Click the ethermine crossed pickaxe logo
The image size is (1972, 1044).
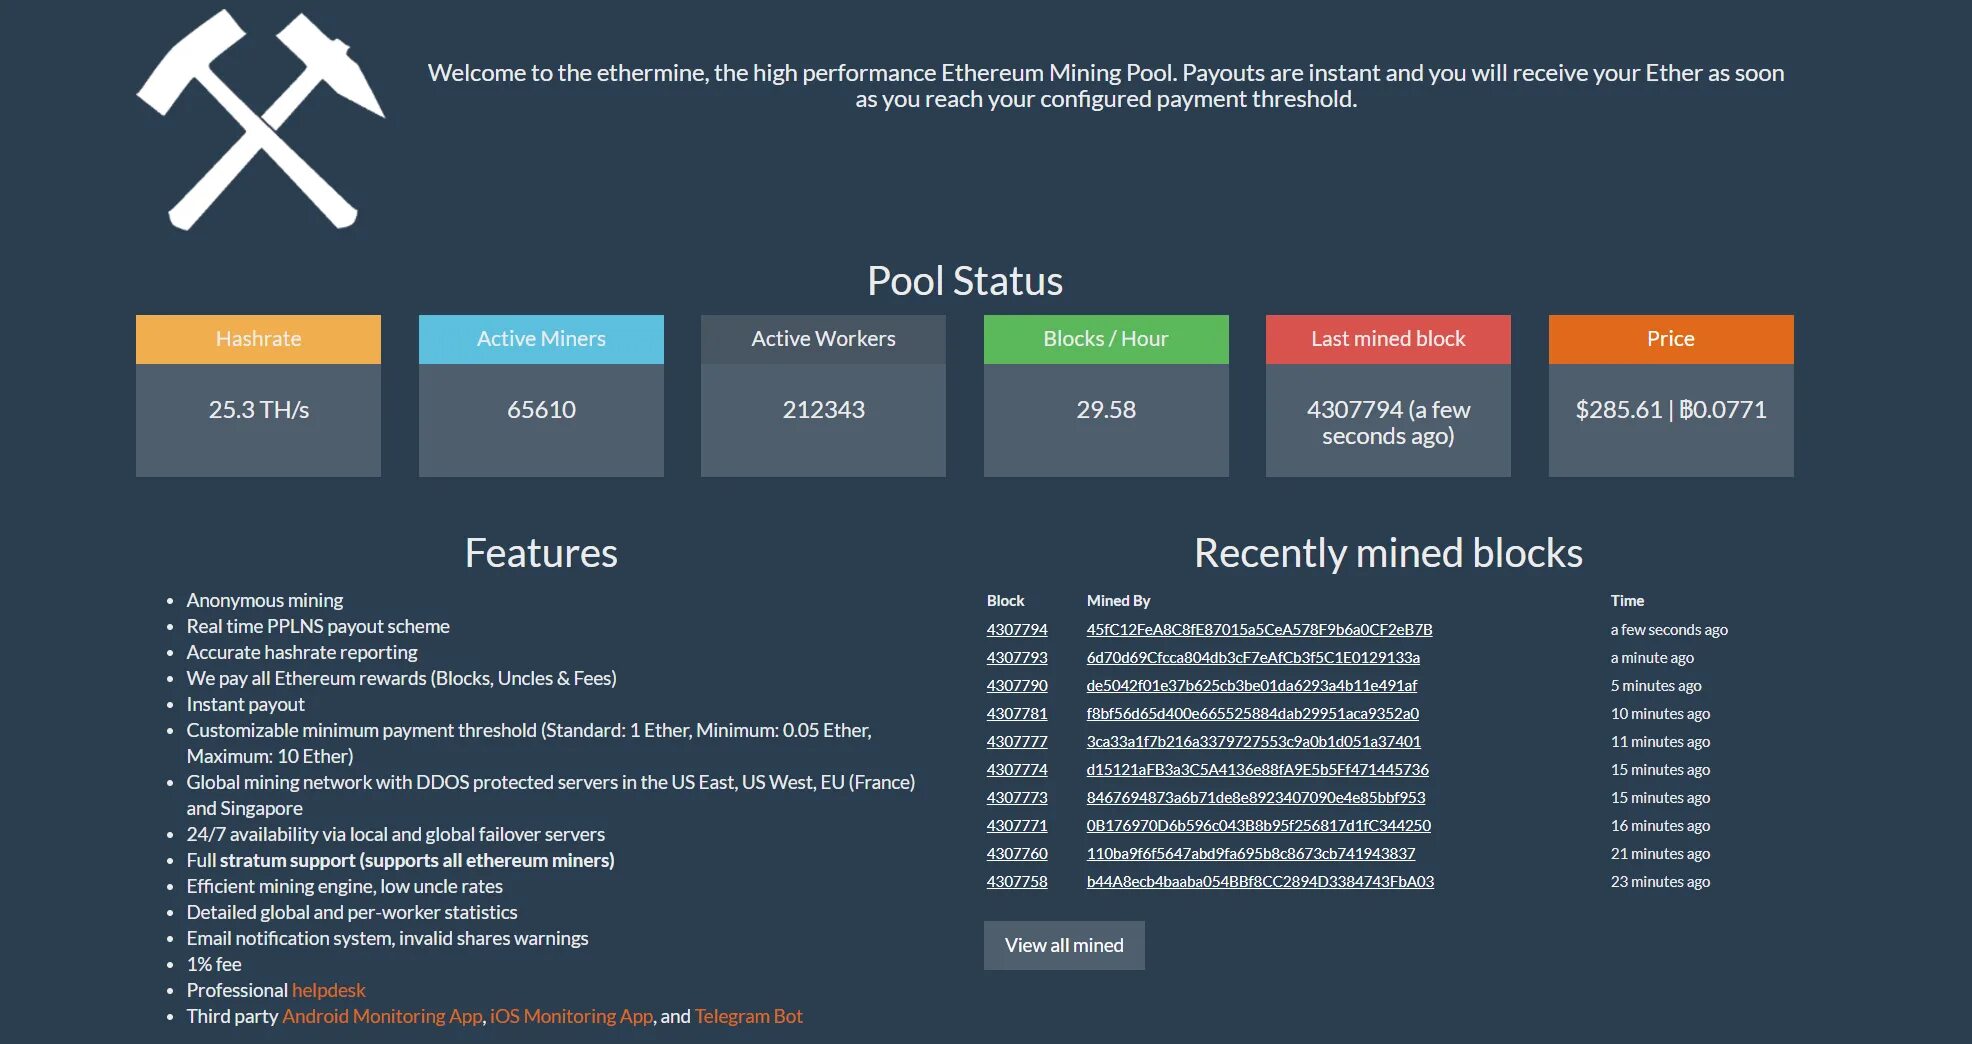pos(260,120)
